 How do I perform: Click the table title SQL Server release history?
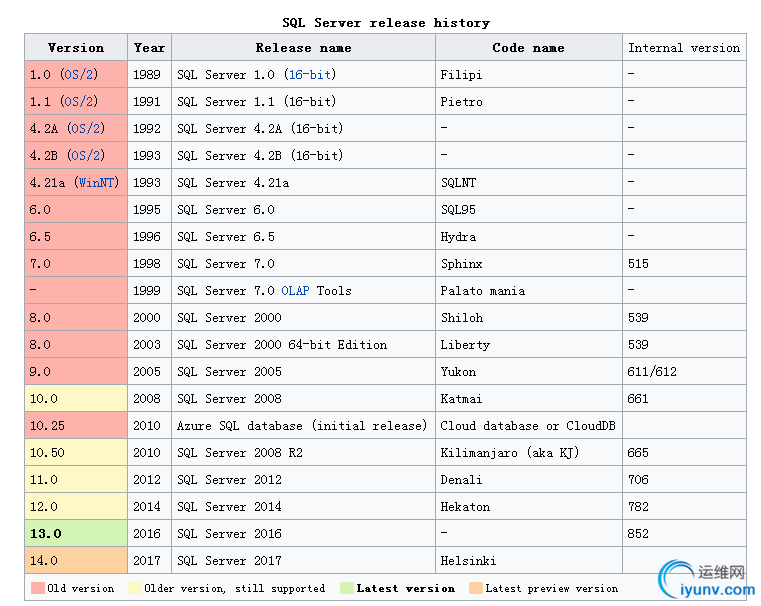[x=386, y=23]
